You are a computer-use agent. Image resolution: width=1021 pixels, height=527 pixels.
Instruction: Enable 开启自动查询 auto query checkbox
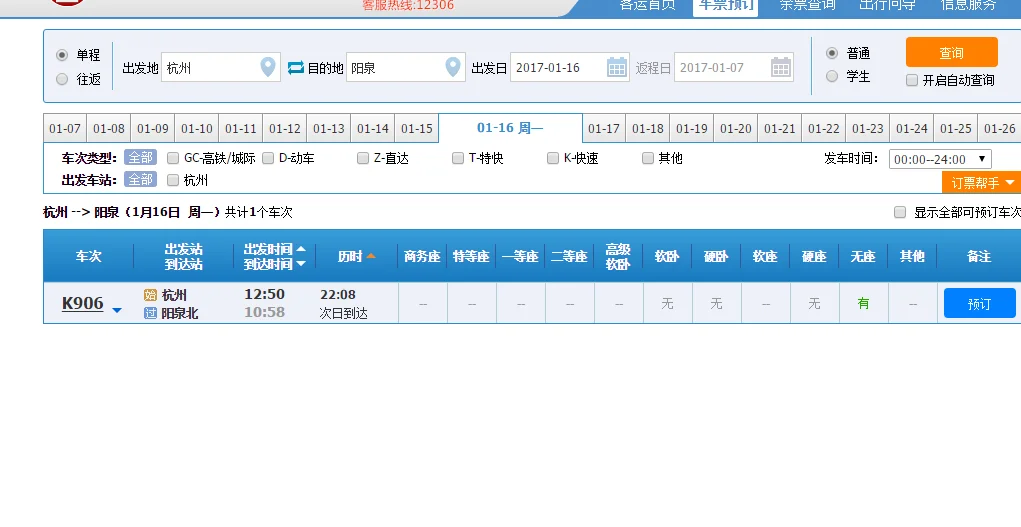pyautogui.click(x=912, y=80)
